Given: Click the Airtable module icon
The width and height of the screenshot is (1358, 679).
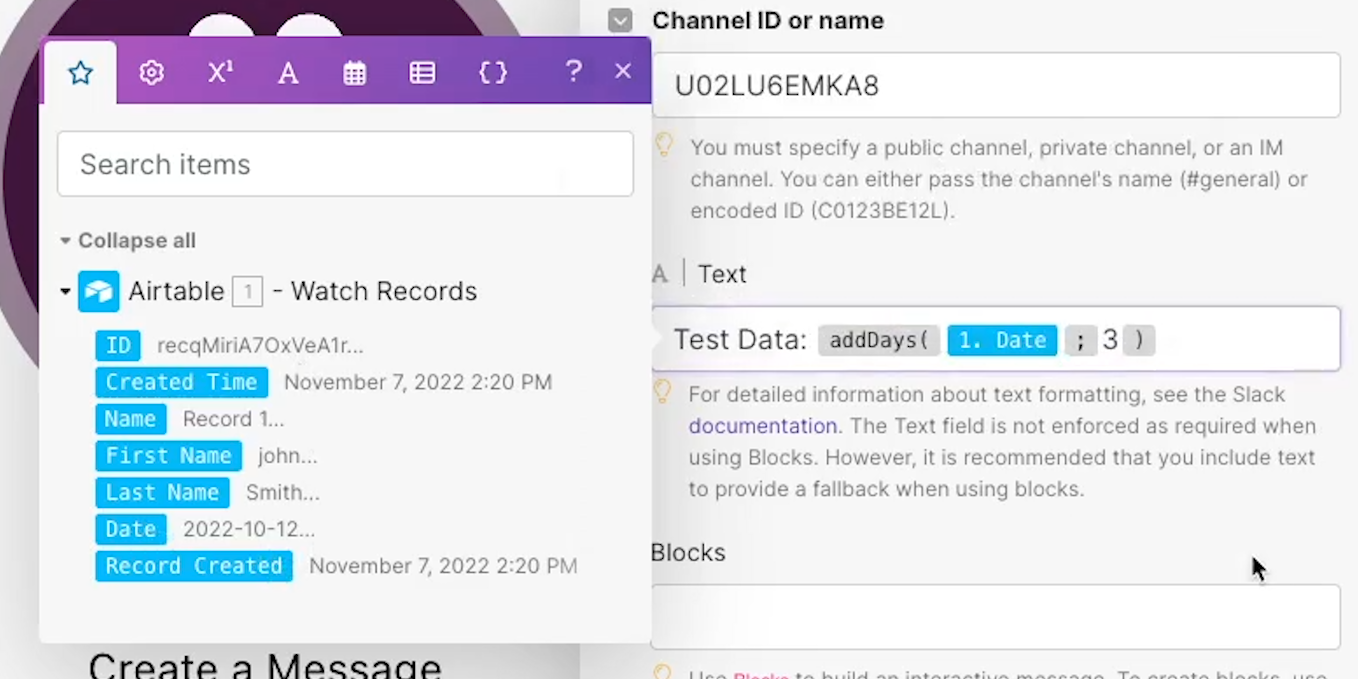Looking at the screenshot, I should click(99, 292).
